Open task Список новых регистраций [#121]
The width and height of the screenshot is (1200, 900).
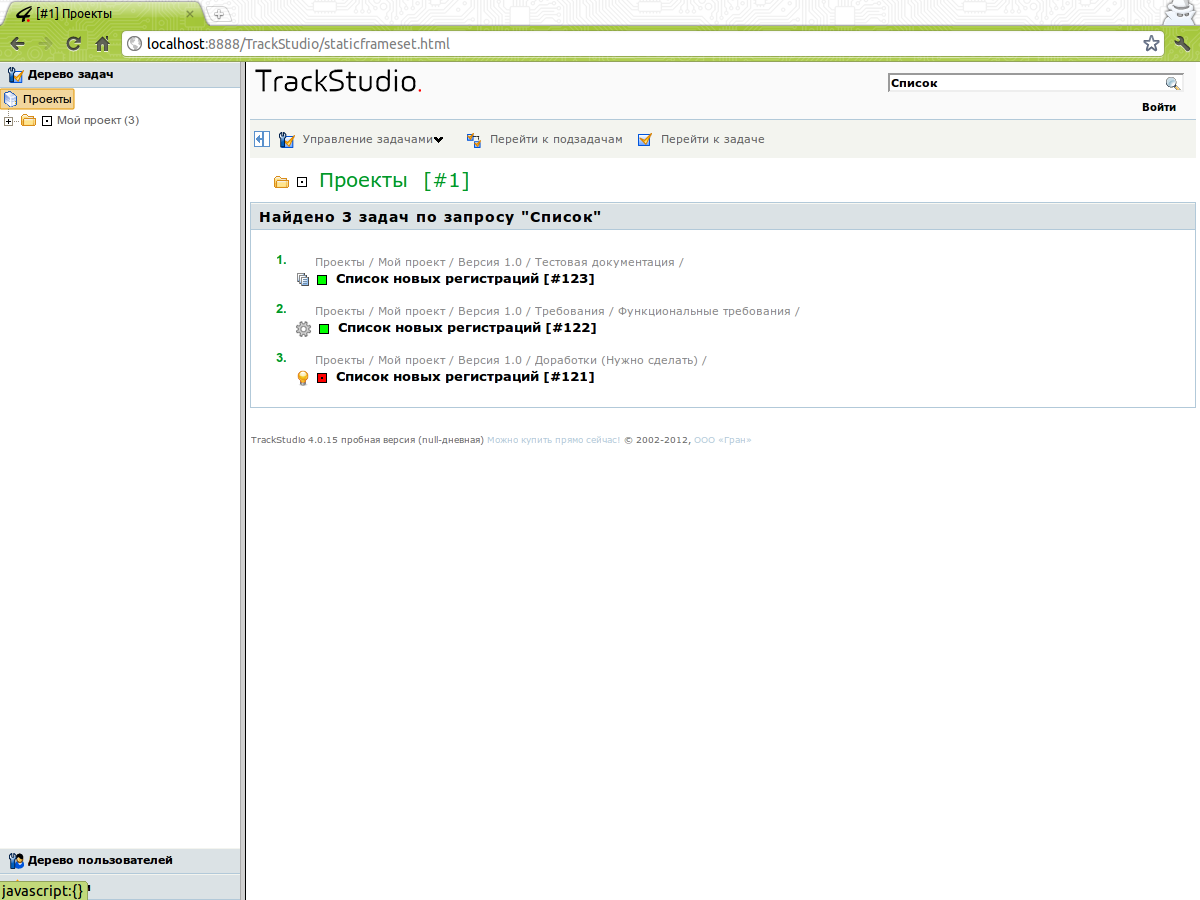tap(465, 377)
